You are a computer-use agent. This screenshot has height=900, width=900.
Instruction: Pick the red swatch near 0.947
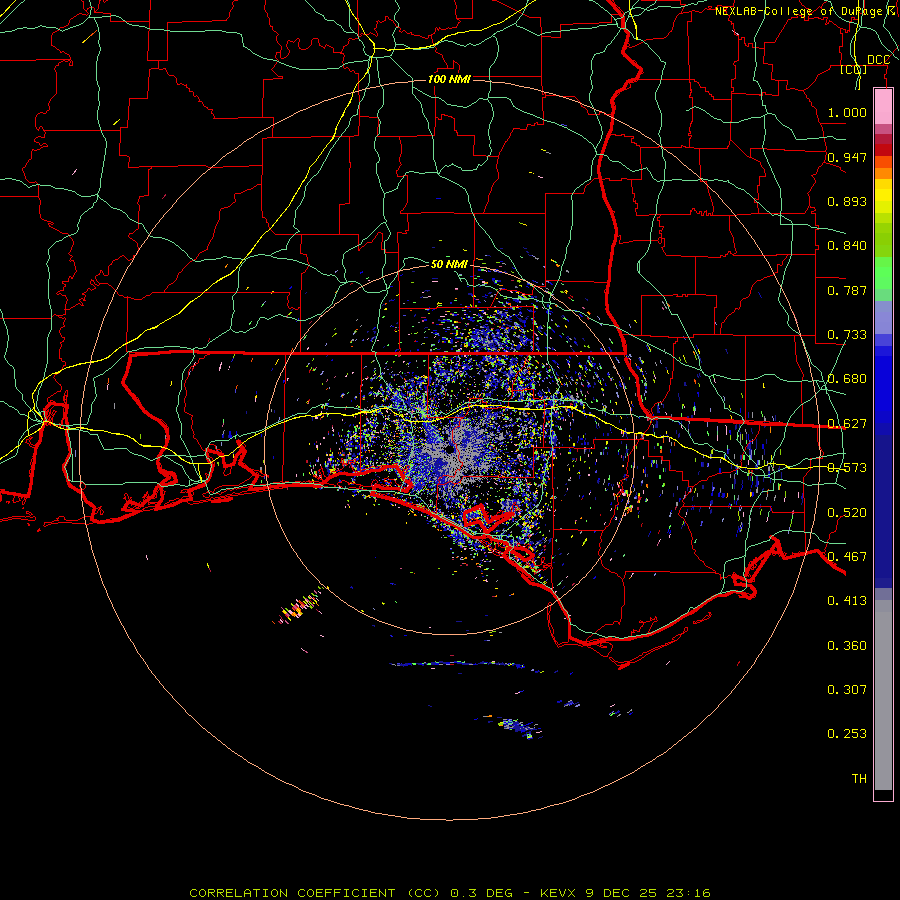point(883,150)
